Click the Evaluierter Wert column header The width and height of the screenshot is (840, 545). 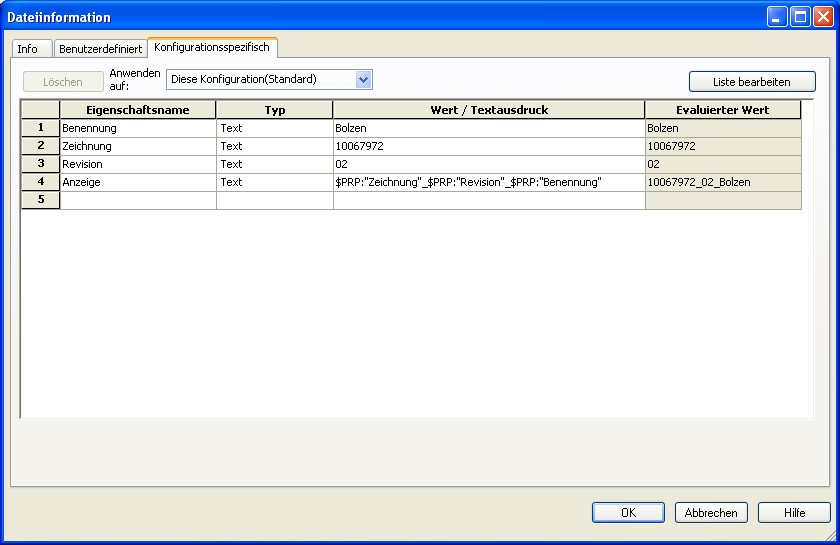723,110
